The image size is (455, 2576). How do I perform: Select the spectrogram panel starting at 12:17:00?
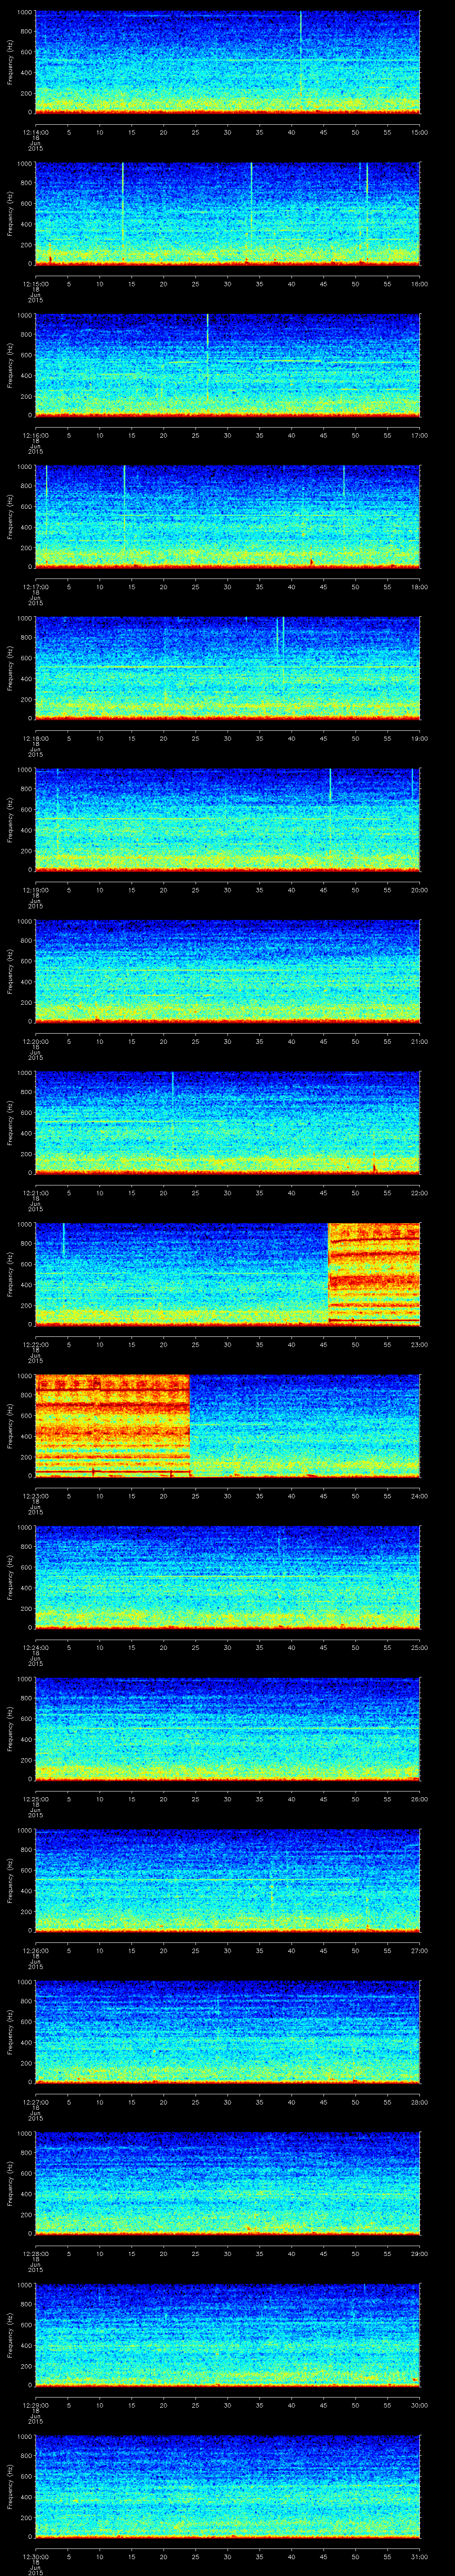pyautogui.click(x=228, y=517)
